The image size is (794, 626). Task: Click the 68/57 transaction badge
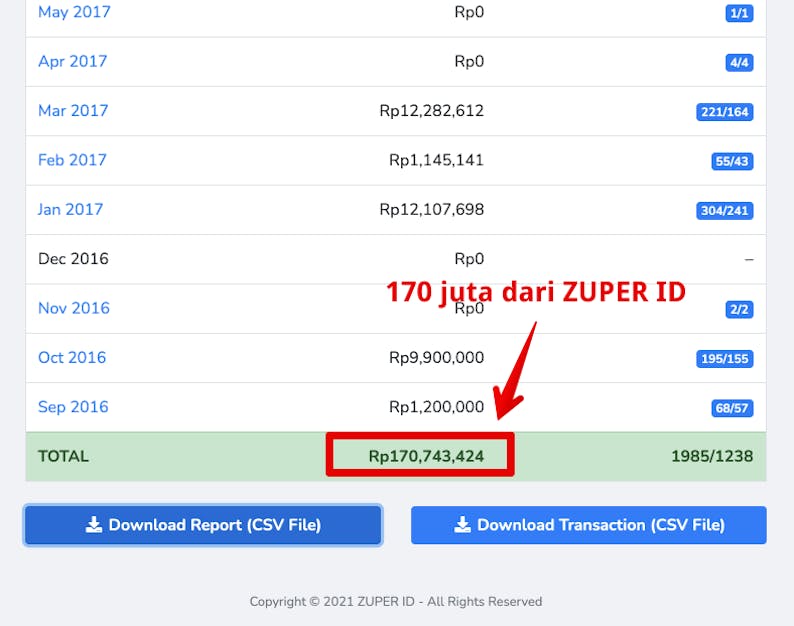(733, 409)
